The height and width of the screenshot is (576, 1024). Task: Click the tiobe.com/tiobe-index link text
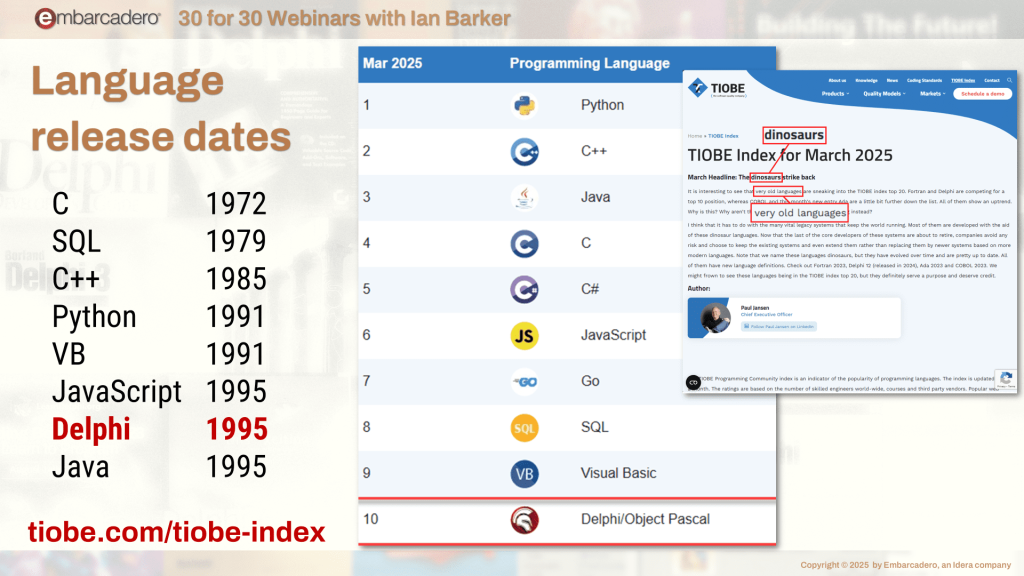coord(176,532)
